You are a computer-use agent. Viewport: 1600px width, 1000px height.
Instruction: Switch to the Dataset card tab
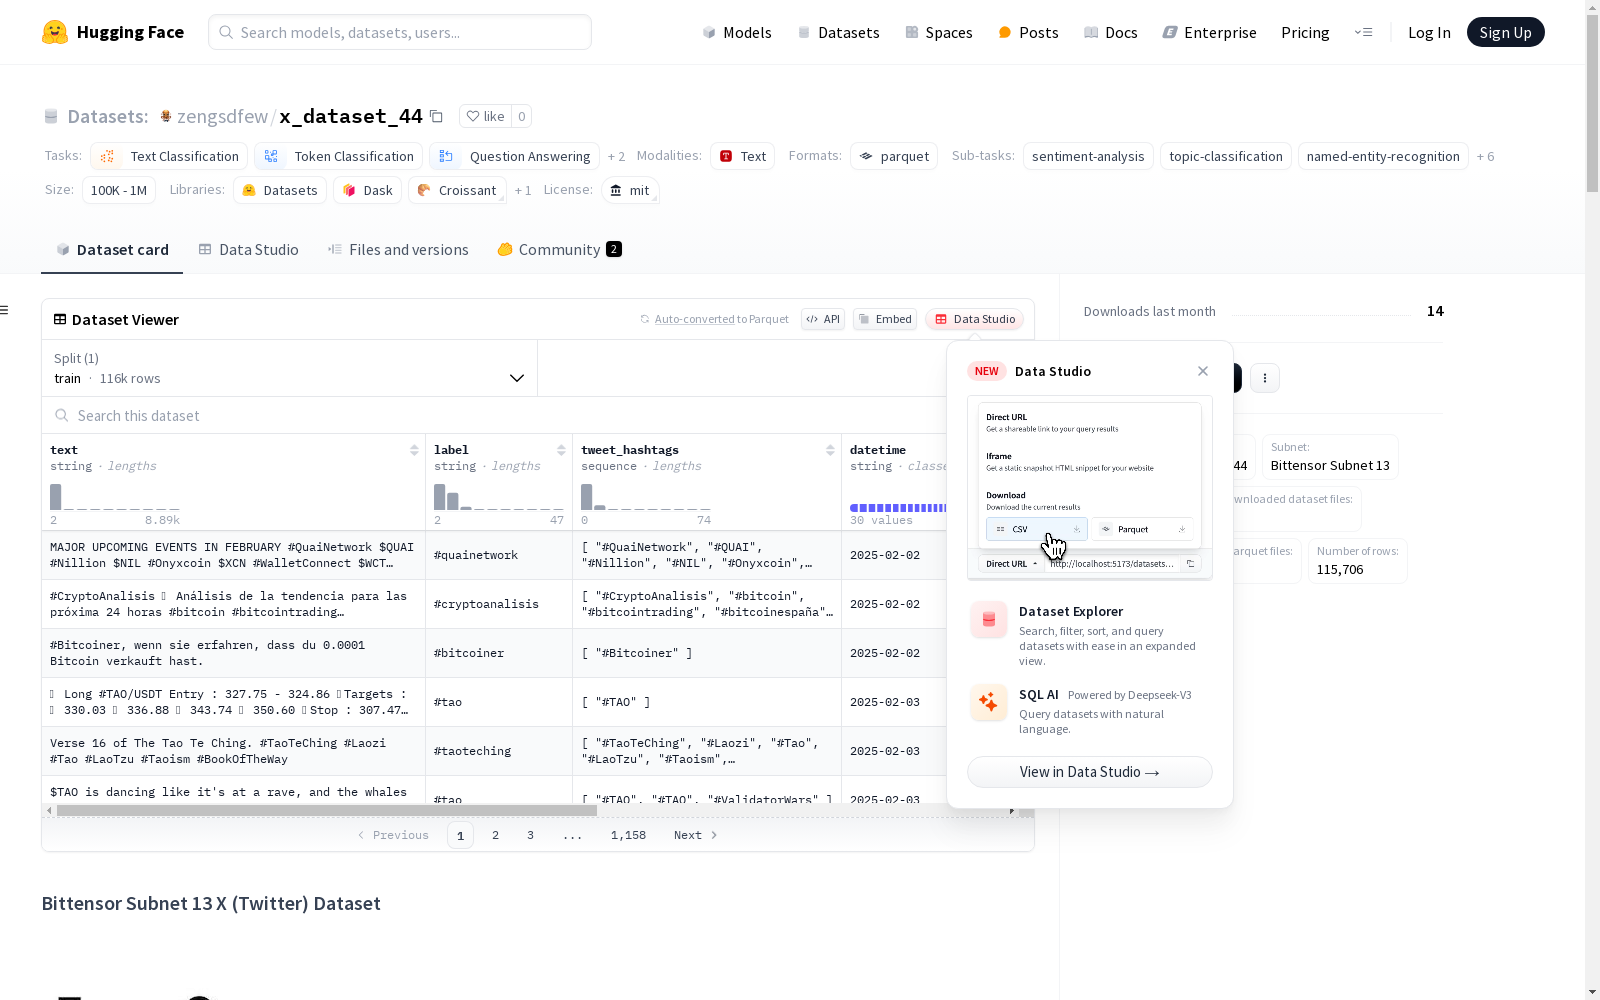click(112, 249)
